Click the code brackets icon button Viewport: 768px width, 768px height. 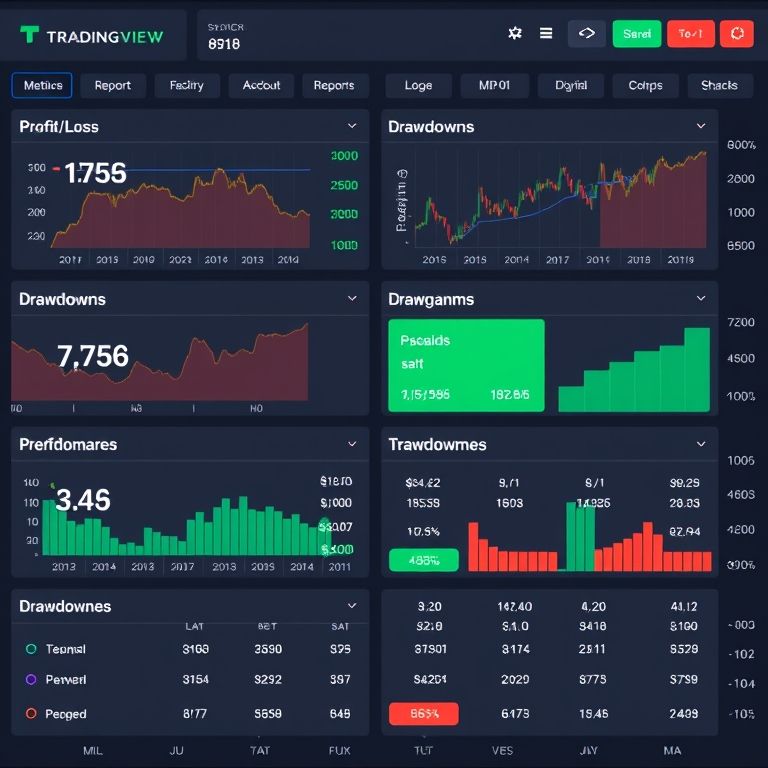587,33
